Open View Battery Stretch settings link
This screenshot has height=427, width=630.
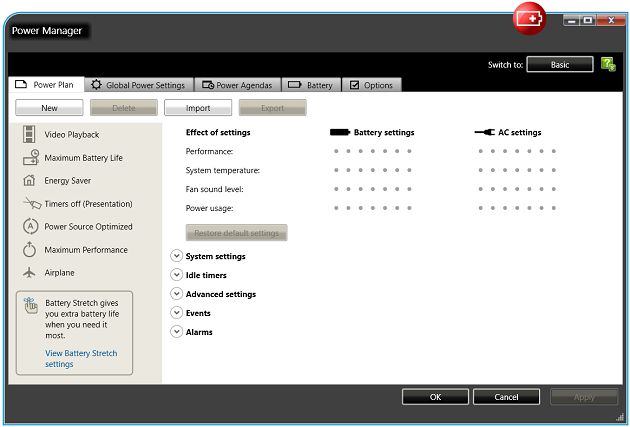click(81, 358)
